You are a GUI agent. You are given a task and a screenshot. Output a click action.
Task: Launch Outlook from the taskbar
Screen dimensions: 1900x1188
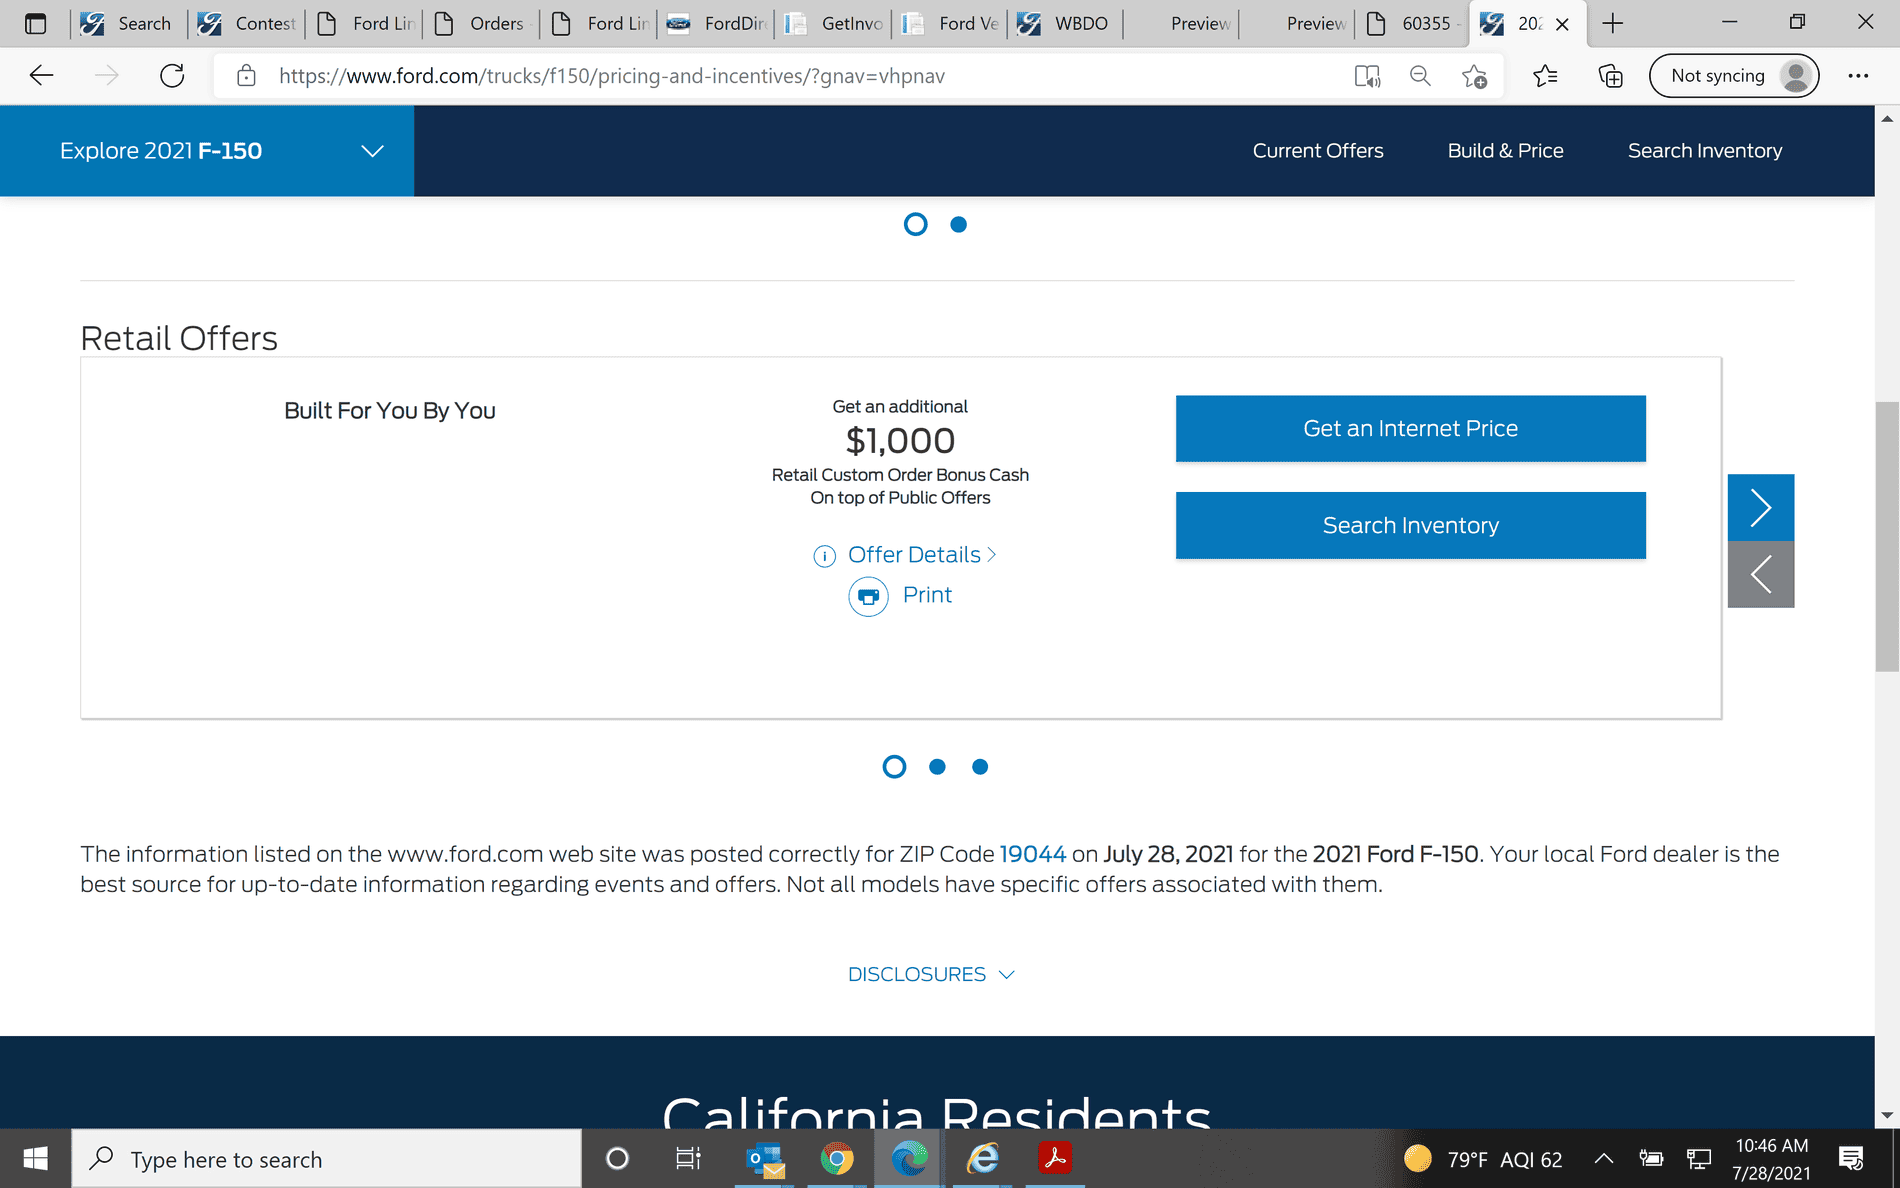coord(765,1159)
